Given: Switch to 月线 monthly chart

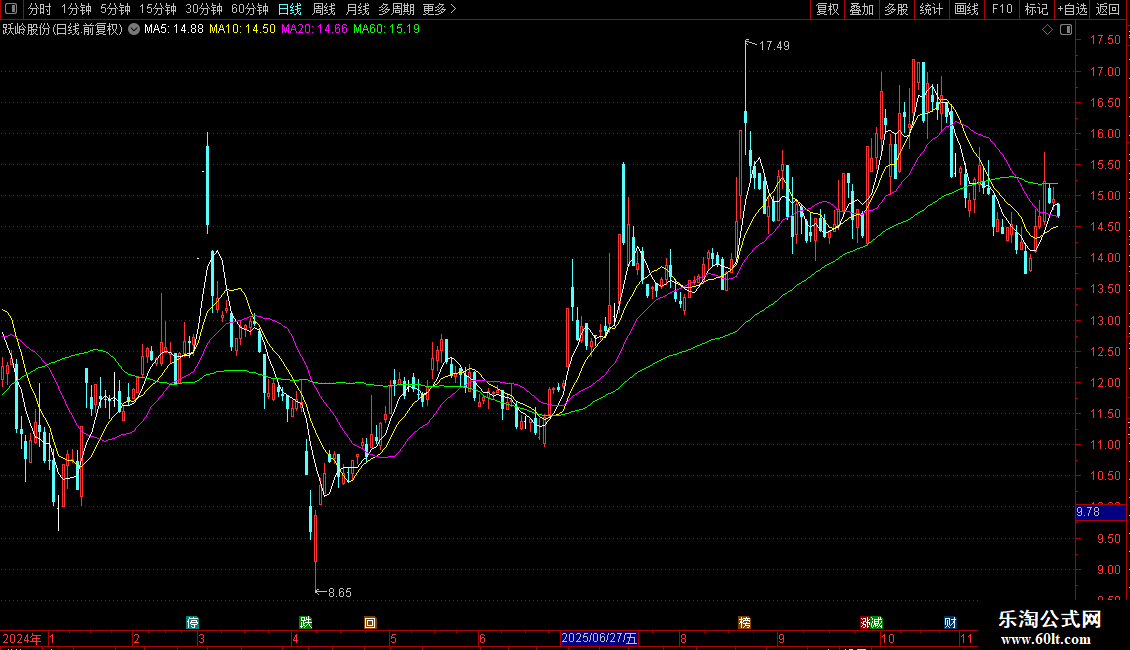Looking at the screenshot, I should [x=357, y=9].
